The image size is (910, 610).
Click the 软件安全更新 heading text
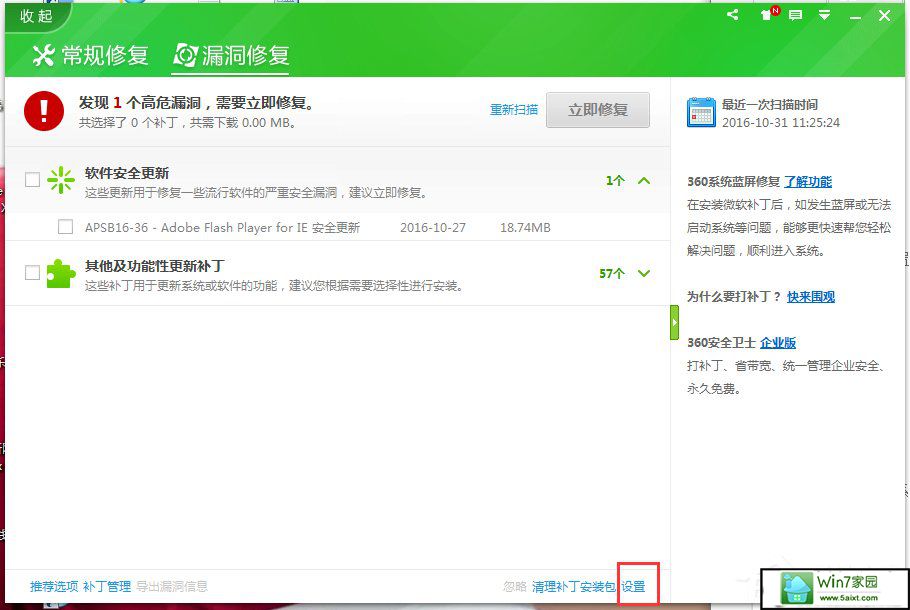[x=127, y=173]
